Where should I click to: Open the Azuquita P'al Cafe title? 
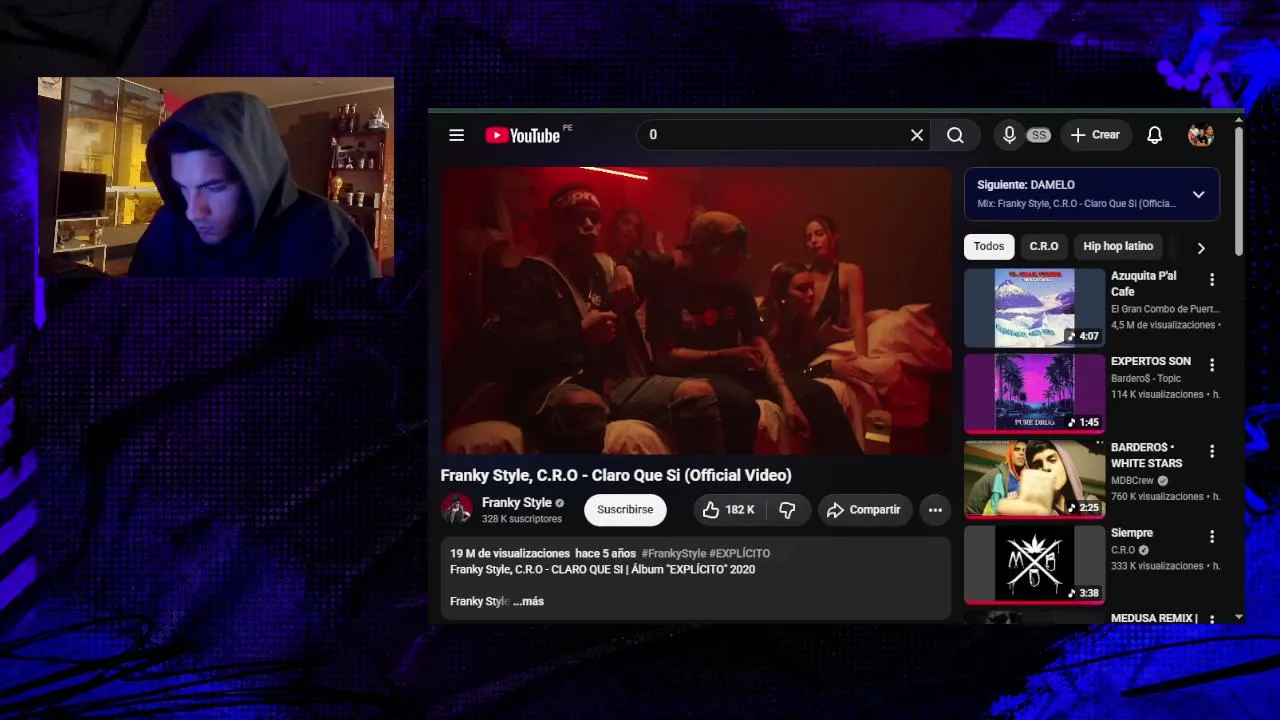pos(1144,284)
